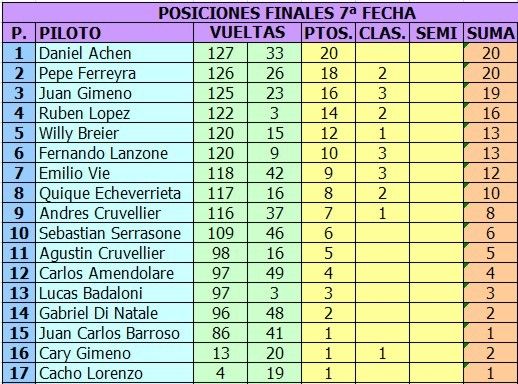Screen dimensions: 518x384
Task: Click the Daniel Achen name cell
Action: (x=114, y=53)
